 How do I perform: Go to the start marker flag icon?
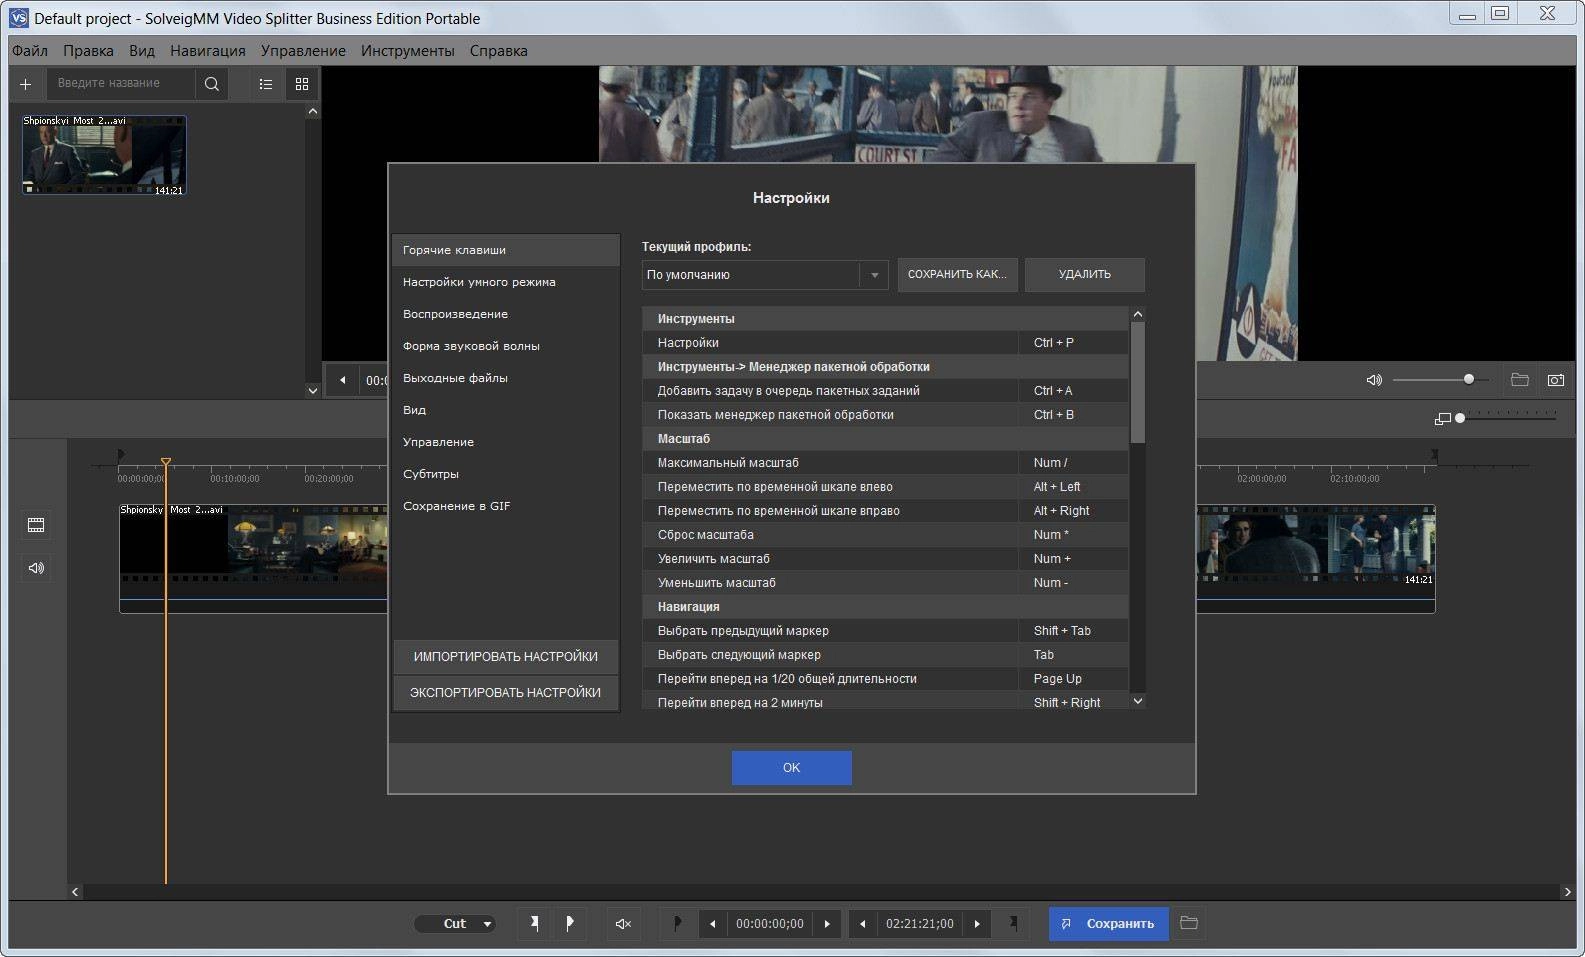[x=678, y=923]
